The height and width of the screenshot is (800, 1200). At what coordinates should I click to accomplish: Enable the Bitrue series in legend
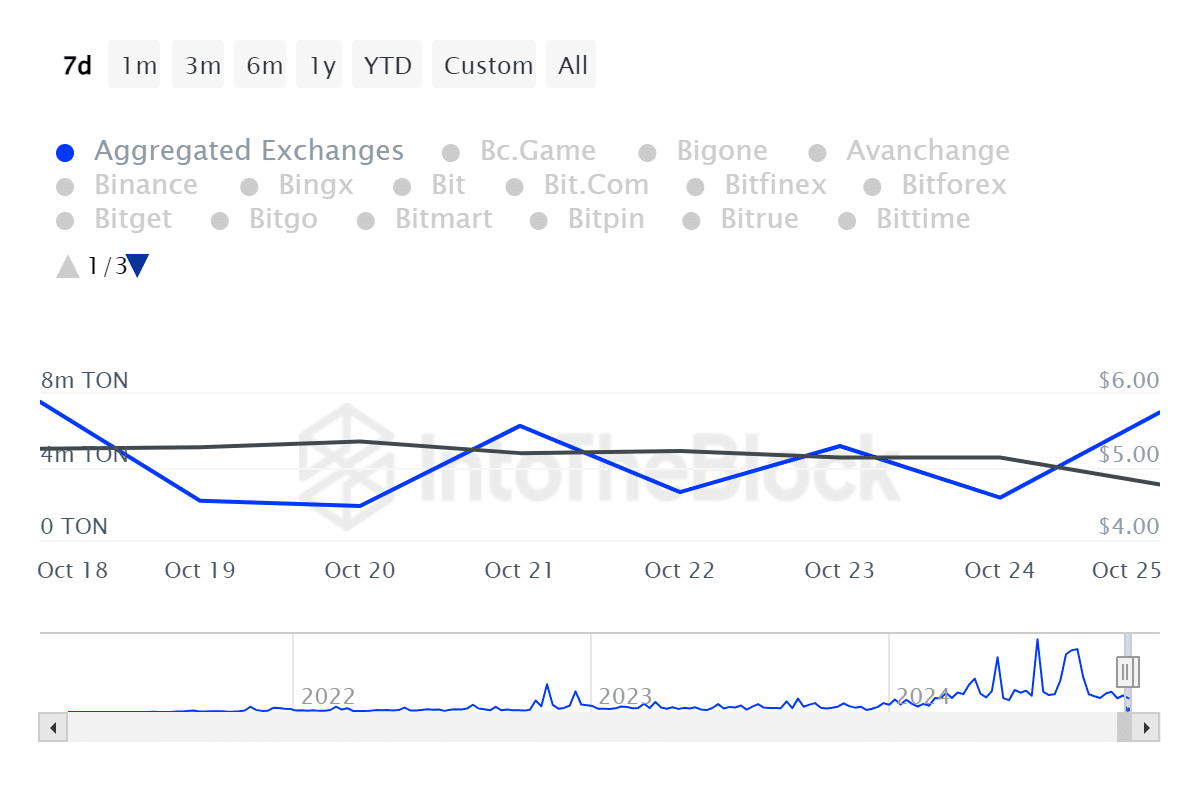[759, 220]
